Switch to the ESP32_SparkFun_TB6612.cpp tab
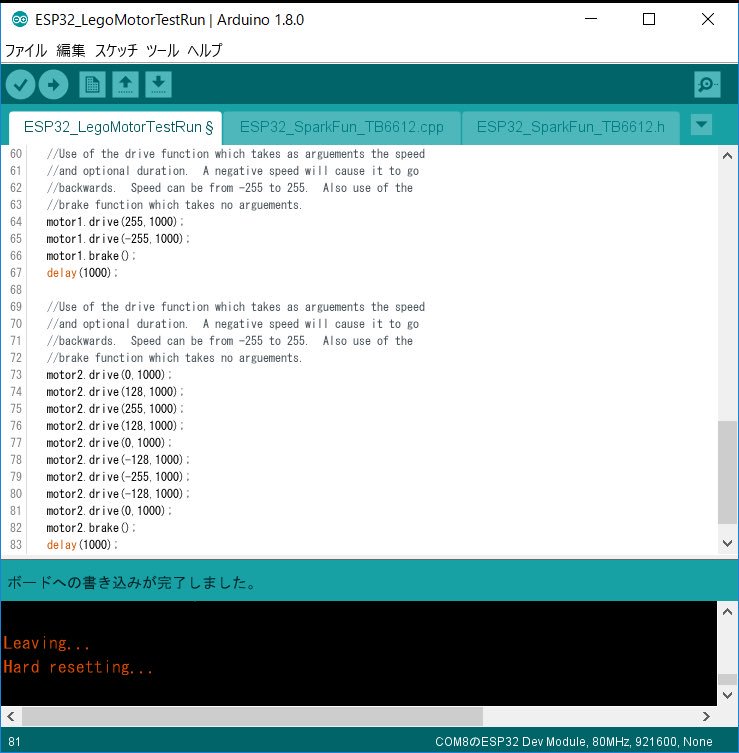 pyautogui.click(x=341, y=128)
